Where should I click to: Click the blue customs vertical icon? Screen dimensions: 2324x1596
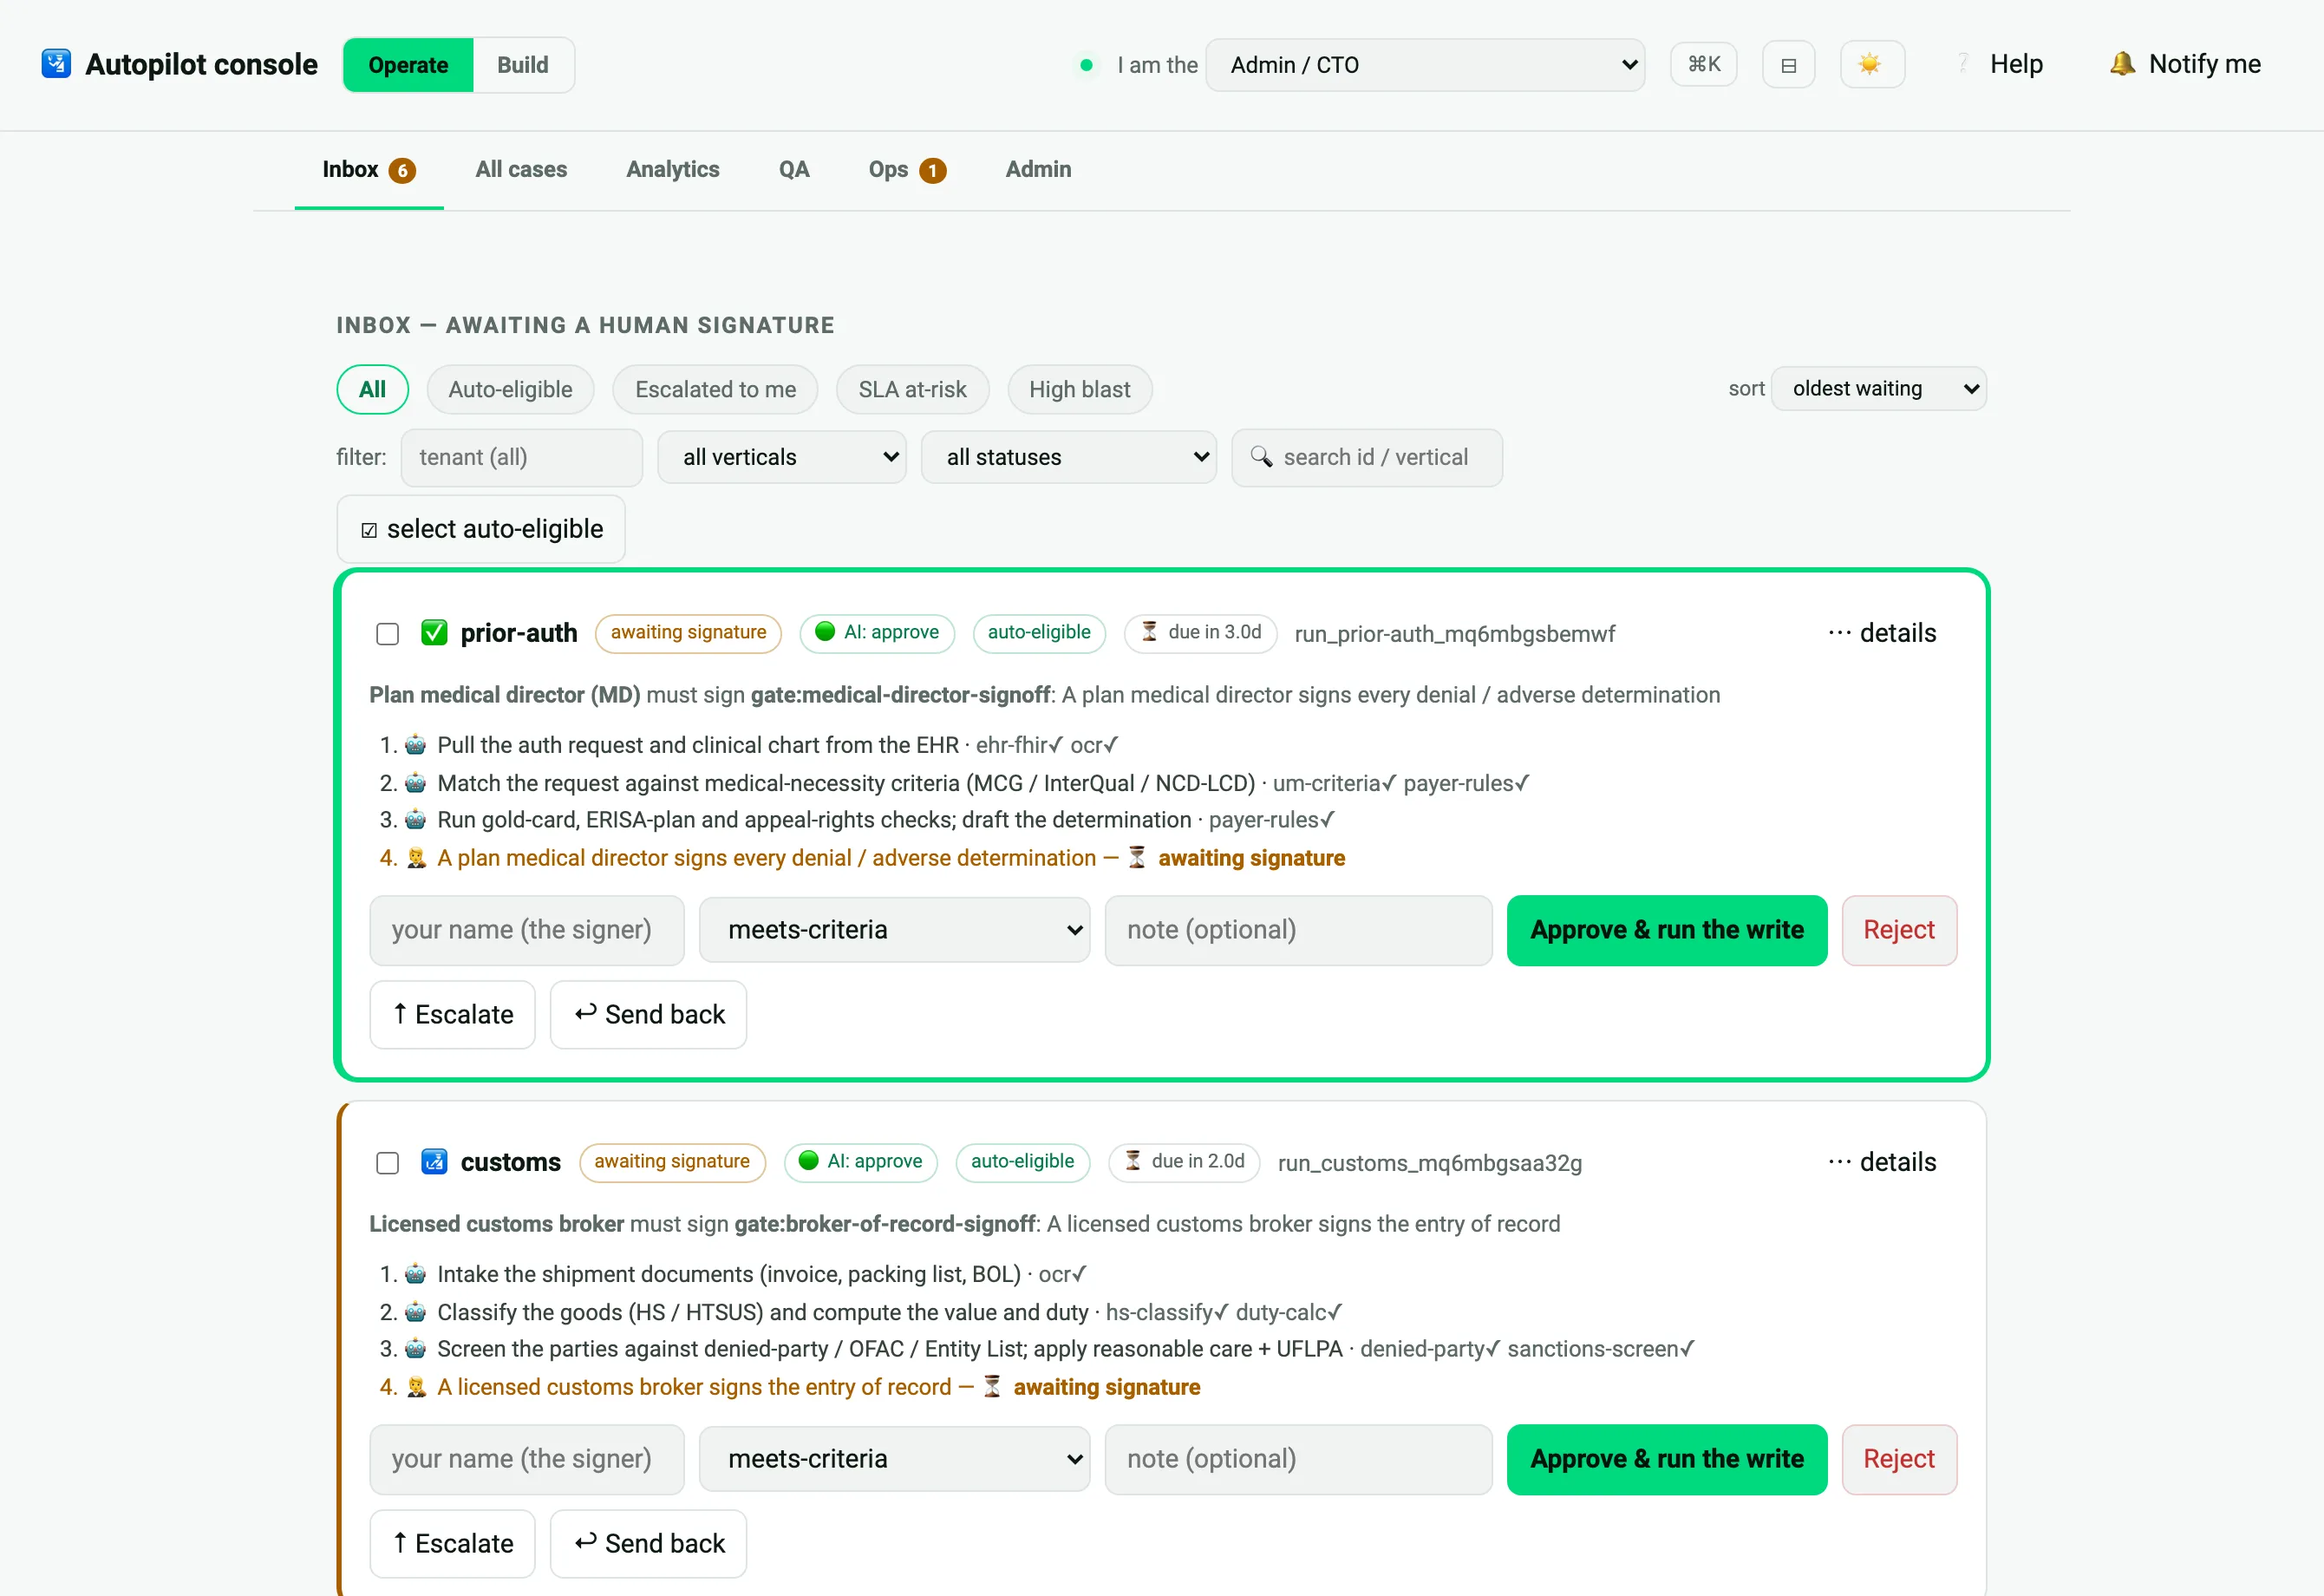[x=434, y=1162]
